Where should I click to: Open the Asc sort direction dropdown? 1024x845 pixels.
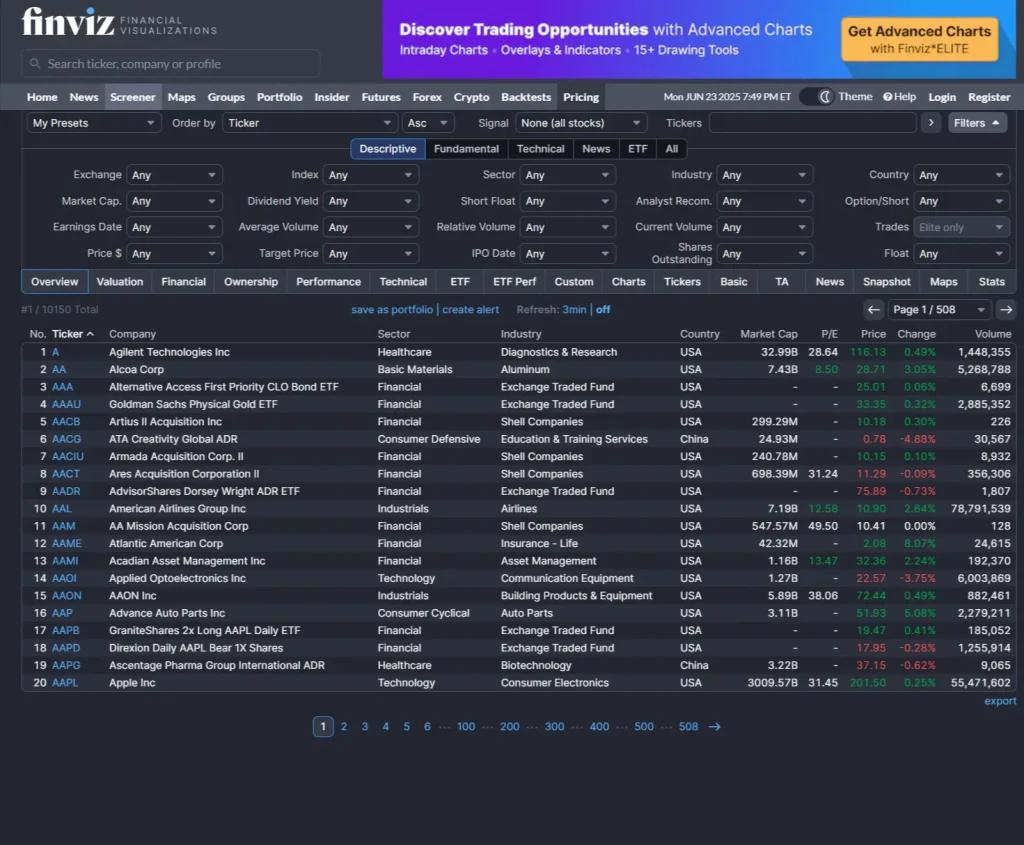pyautogui.click(x=427, y=123)
